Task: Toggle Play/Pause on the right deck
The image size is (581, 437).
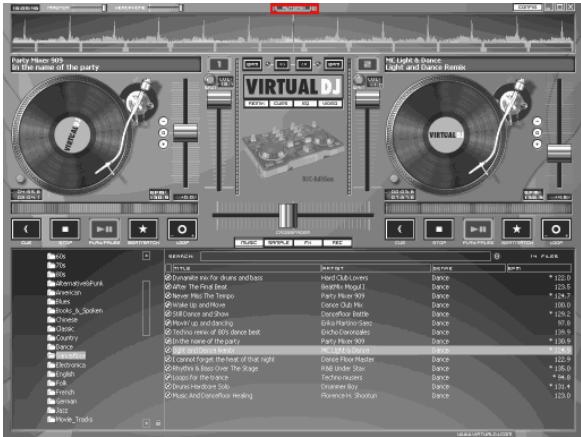Action: [x=478, y=229]
